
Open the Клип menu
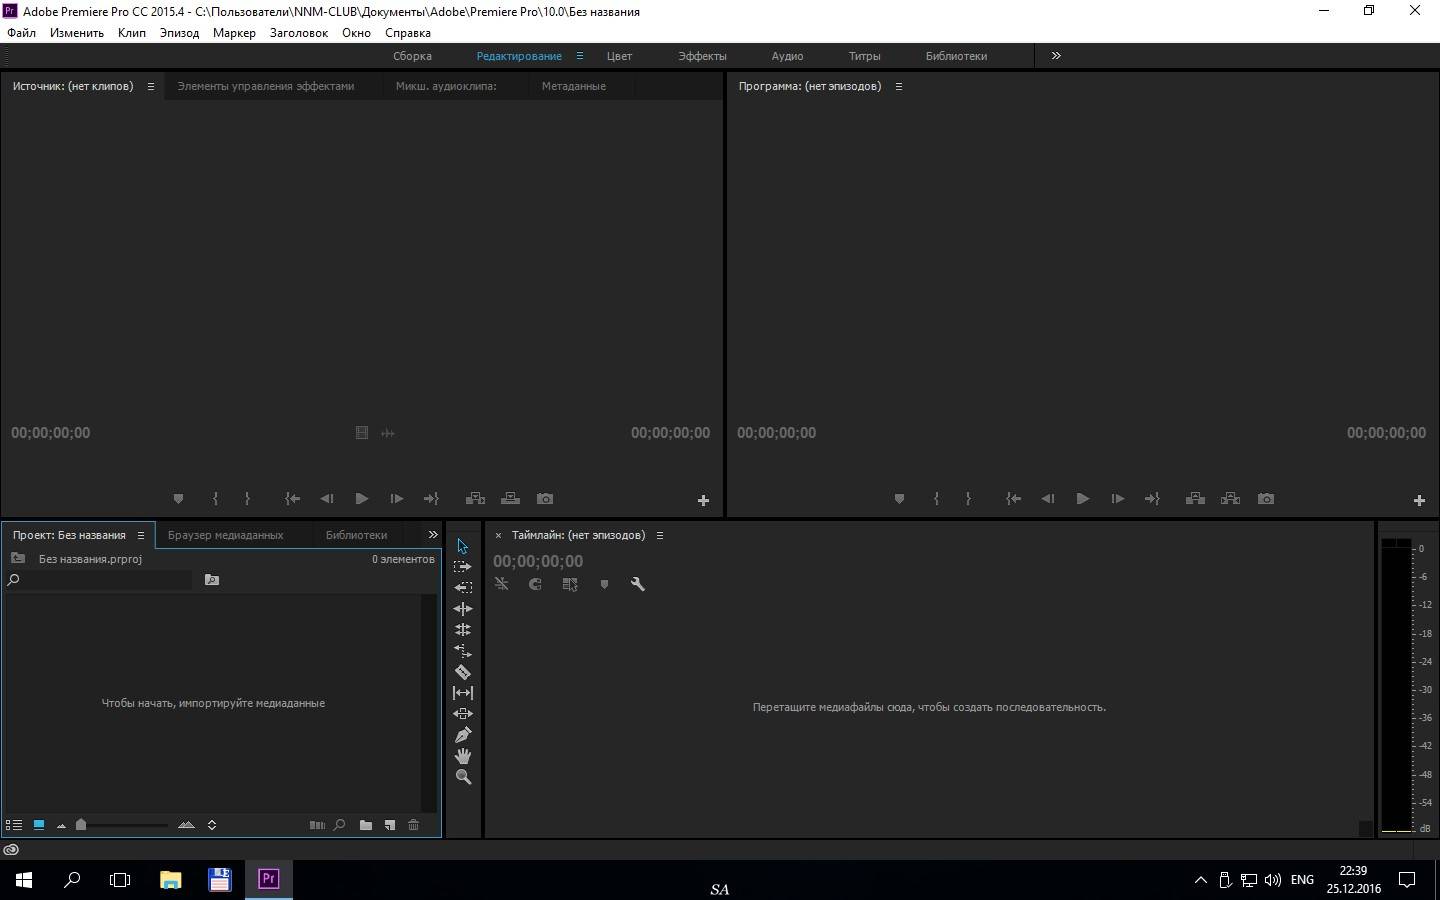coord(131,33)
